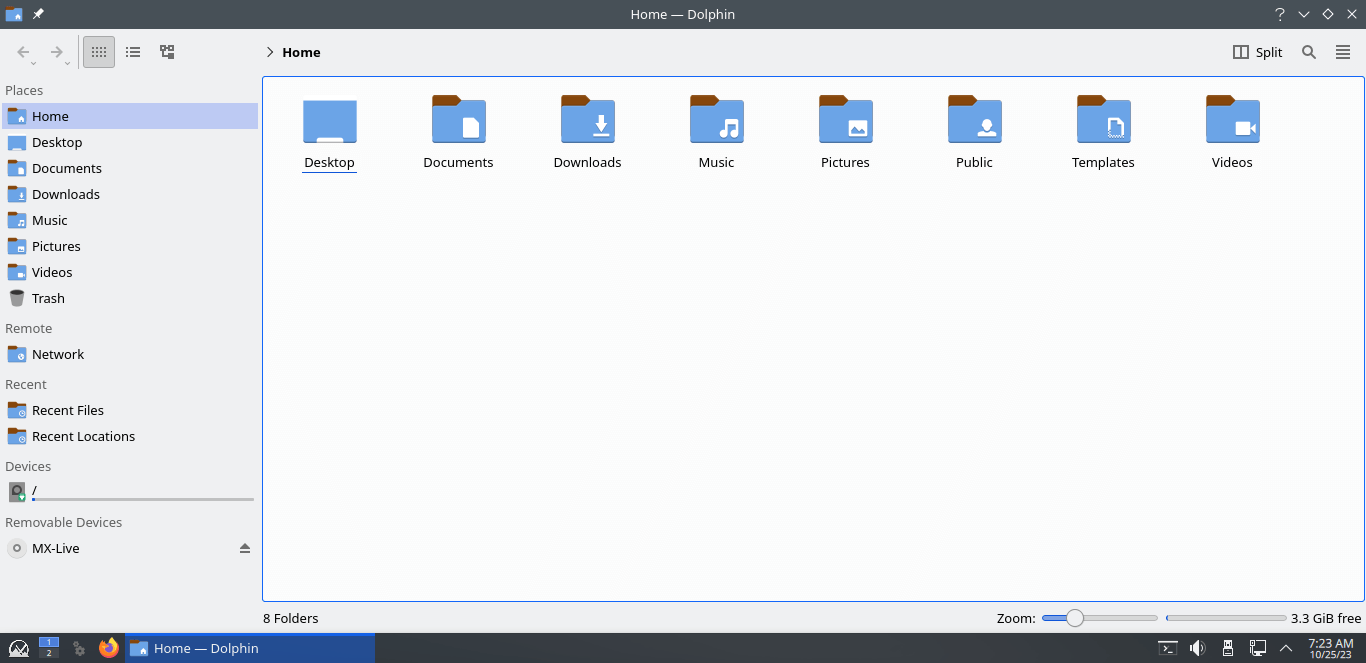Maximize the Dolphin window
This screenshot has width=1366, height=663.
coord(1328,14)
